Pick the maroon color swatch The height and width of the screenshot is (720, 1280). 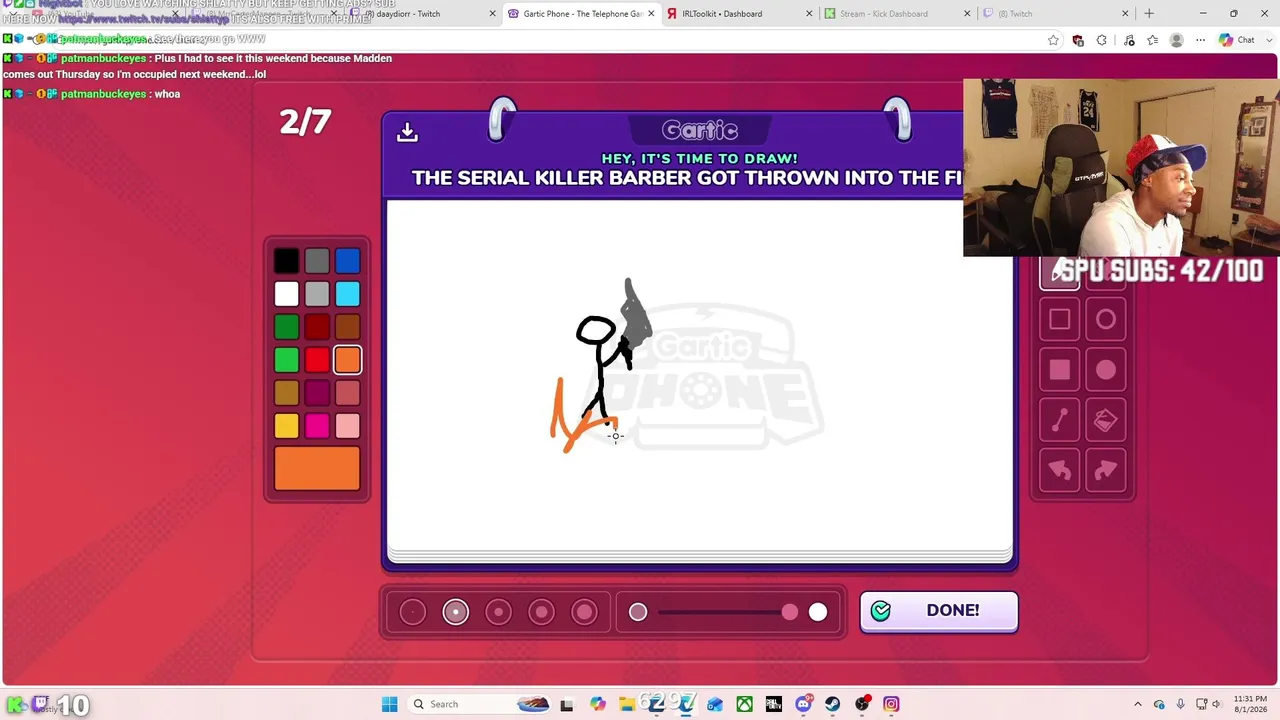click(x=317, y=393)
